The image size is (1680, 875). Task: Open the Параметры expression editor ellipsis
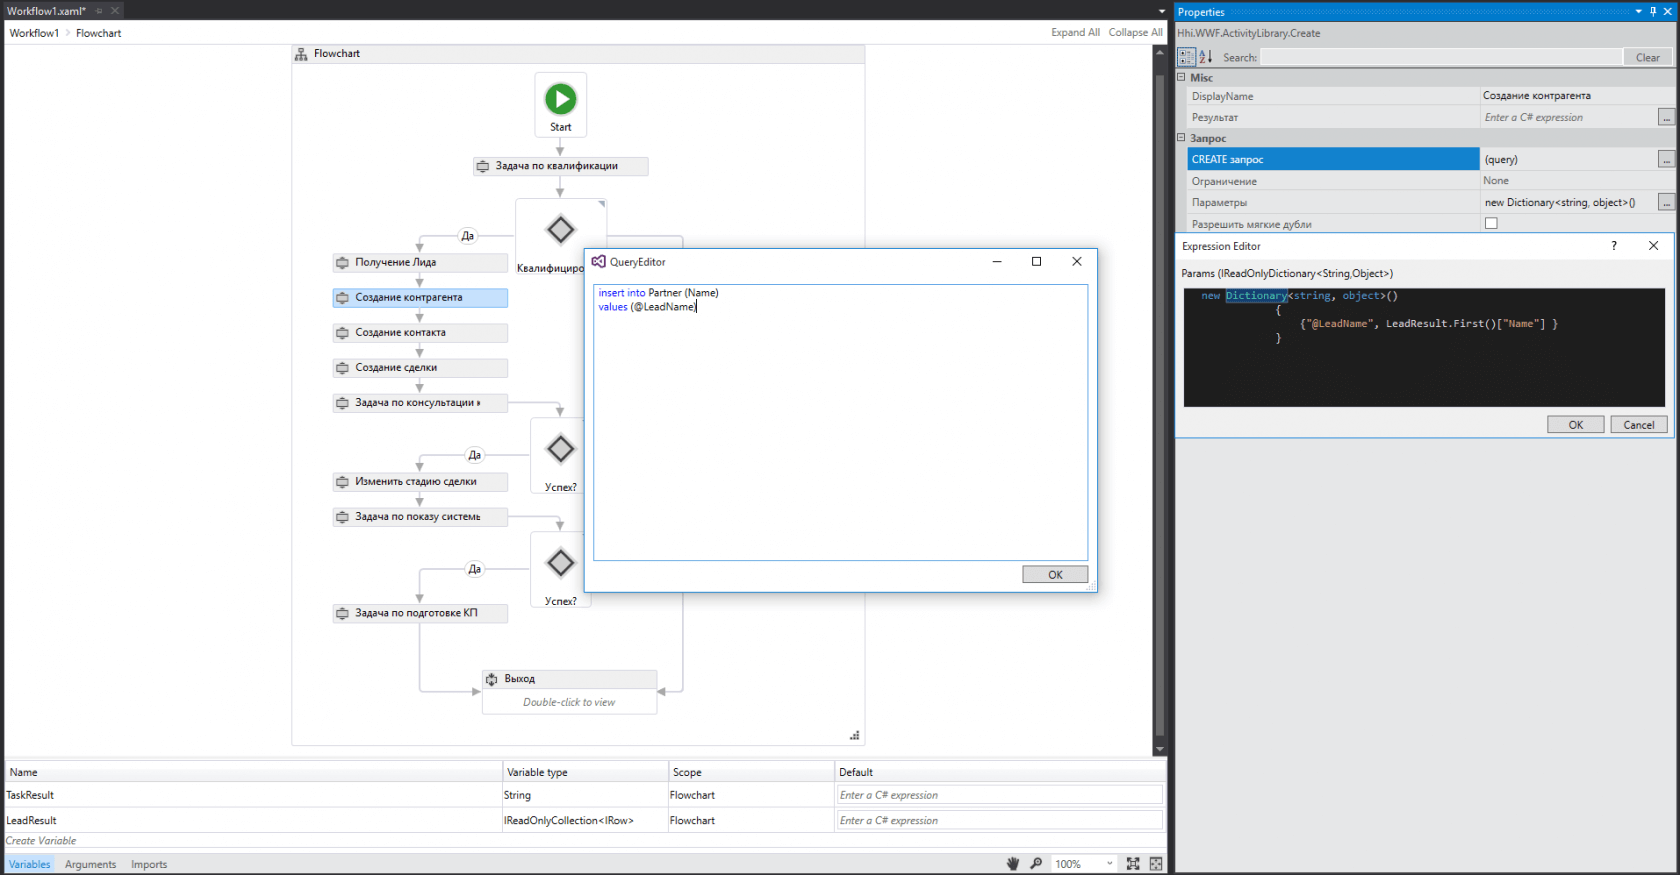coord(1666,202)
